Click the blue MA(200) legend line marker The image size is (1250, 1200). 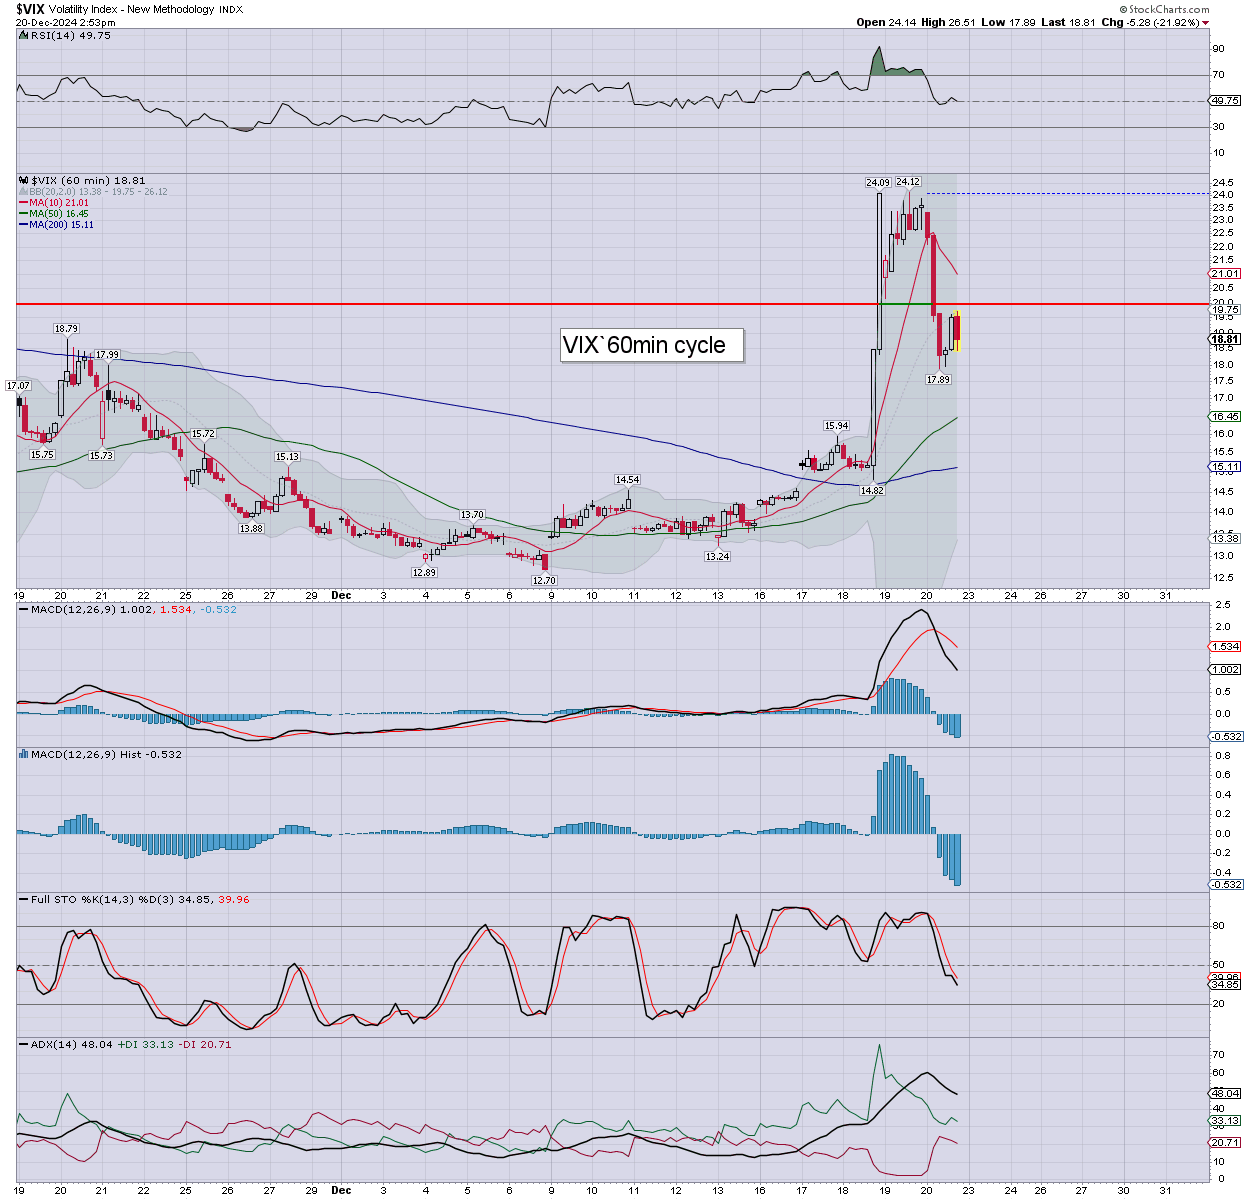(x=23, y=225)
